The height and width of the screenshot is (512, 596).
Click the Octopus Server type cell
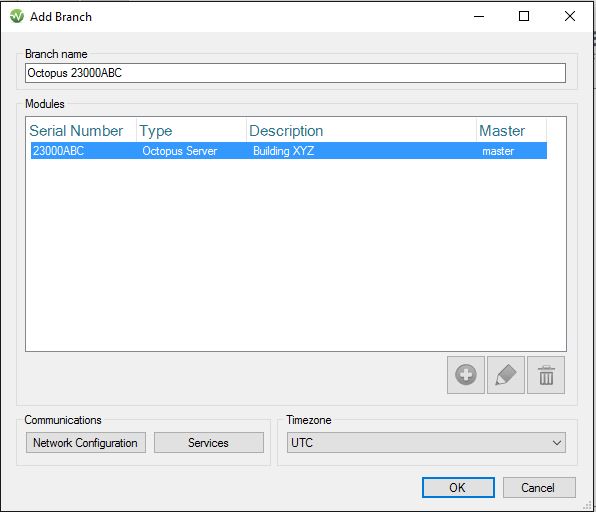[179, 151]
